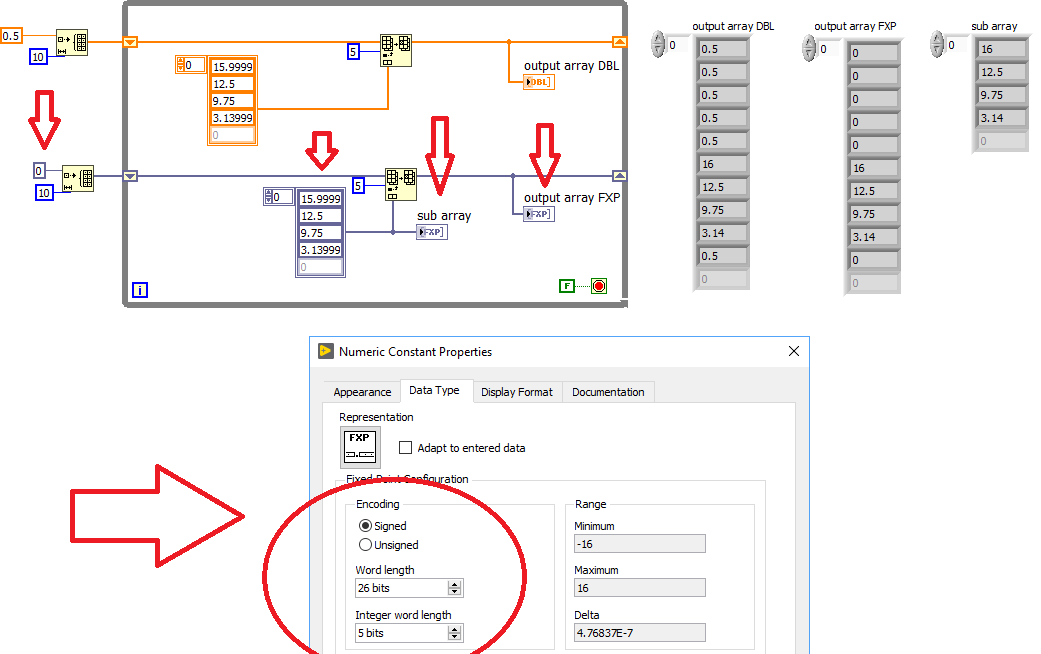Click the Replace Array Subset node on FXP wire

(x=401, y=182)
